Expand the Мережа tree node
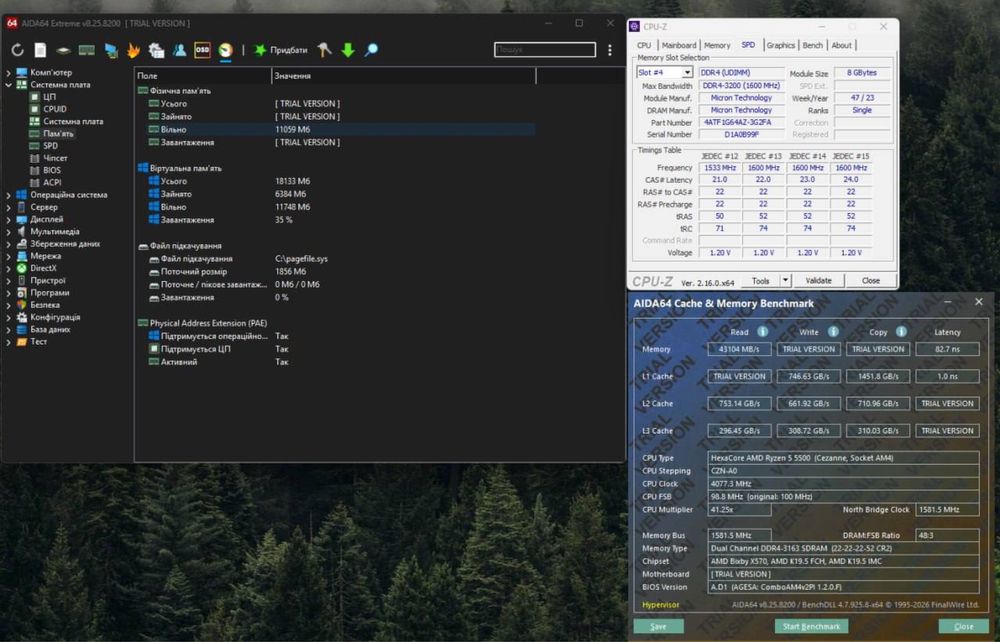This screenshot has height=642, width=1000. tap(8, 256)
